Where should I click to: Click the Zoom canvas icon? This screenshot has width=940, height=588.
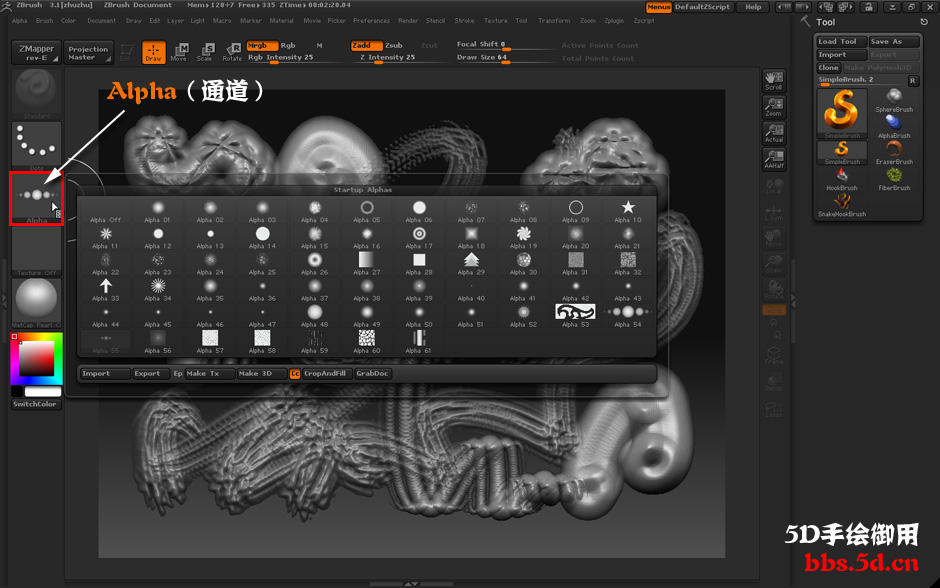pyautogui.click(x=774, y=107)
